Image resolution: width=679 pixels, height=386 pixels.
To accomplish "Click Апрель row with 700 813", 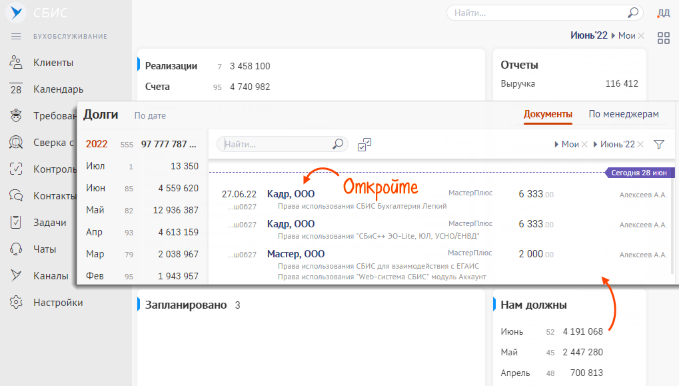I will pos(552,373).
